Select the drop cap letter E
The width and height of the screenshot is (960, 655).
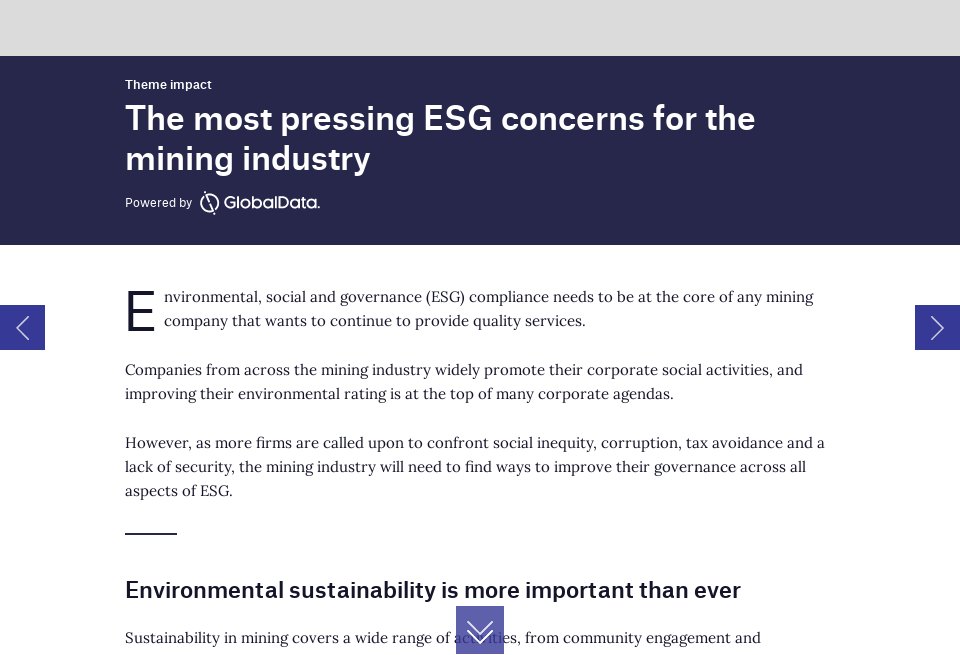(139, 310)
